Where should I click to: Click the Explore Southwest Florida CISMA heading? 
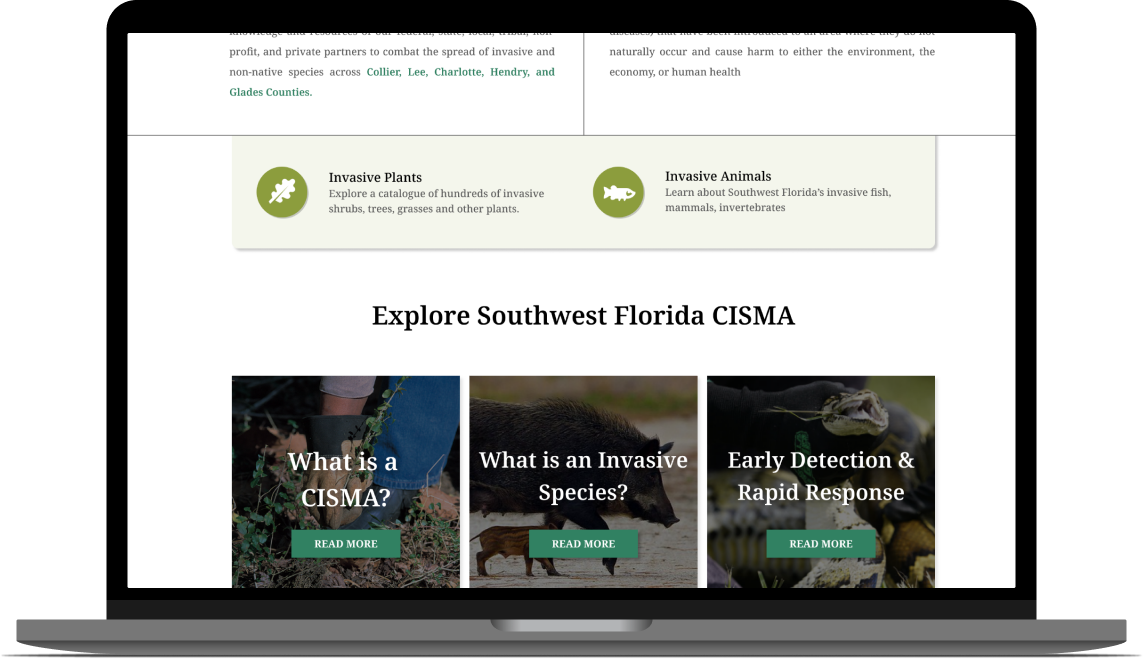(x=583, y=316)
